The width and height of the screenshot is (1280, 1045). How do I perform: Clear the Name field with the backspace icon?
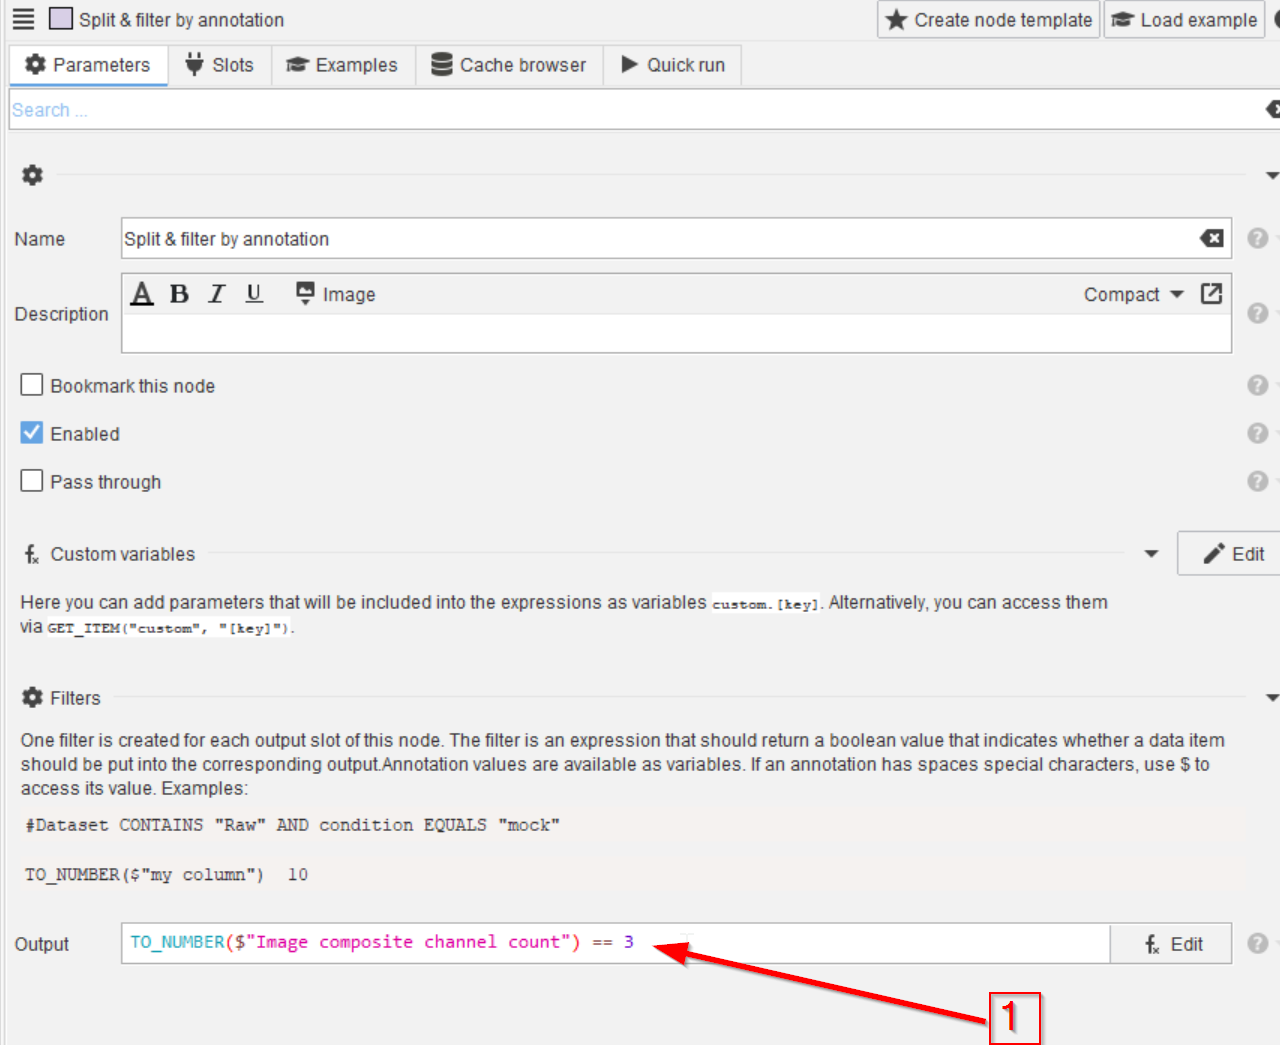pos(1211,238)
